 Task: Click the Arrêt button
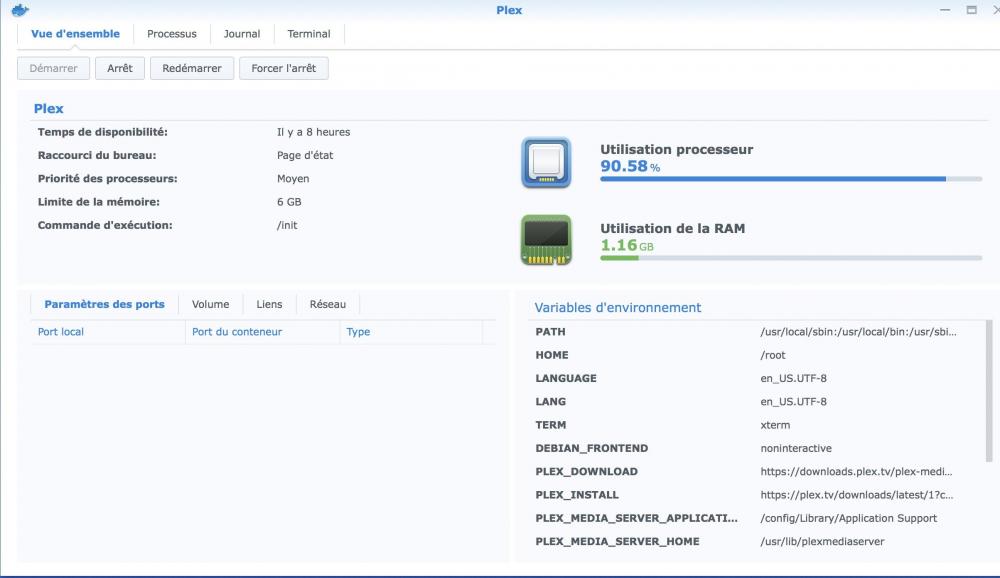[120, 68]
